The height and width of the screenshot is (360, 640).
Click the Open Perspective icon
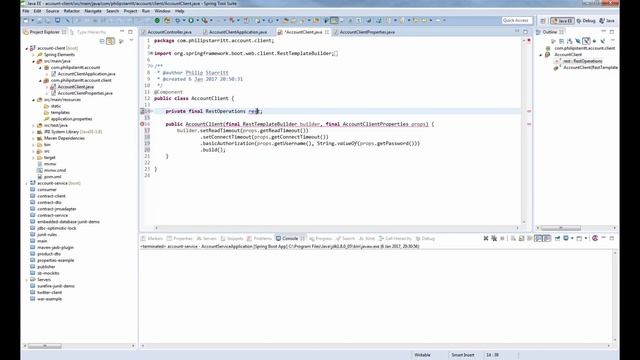click(x=543, y=20)
